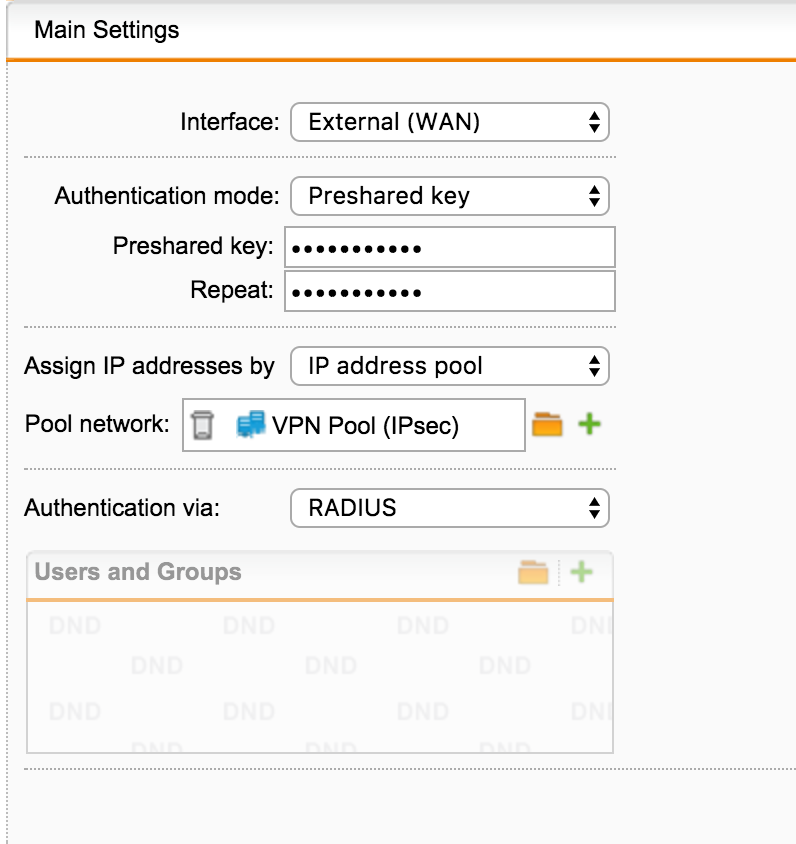The image size is (796, 844).
Task: Open folder icon in Users and Groups header
Action: (533, 572)
